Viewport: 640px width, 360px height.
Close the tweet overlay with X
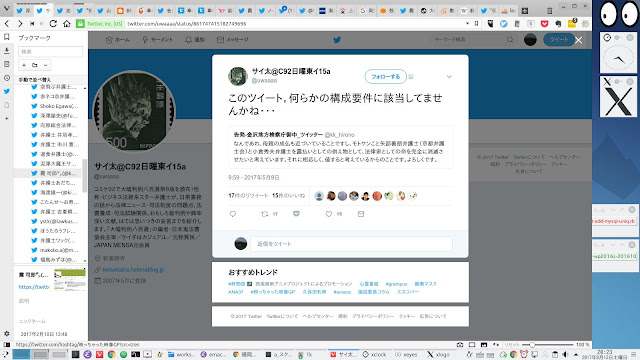pyautogui.click(x=578, y=40)
